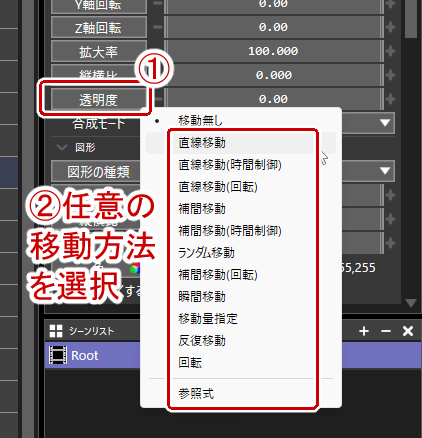Click the scene list grid icon

pos(56,331)
